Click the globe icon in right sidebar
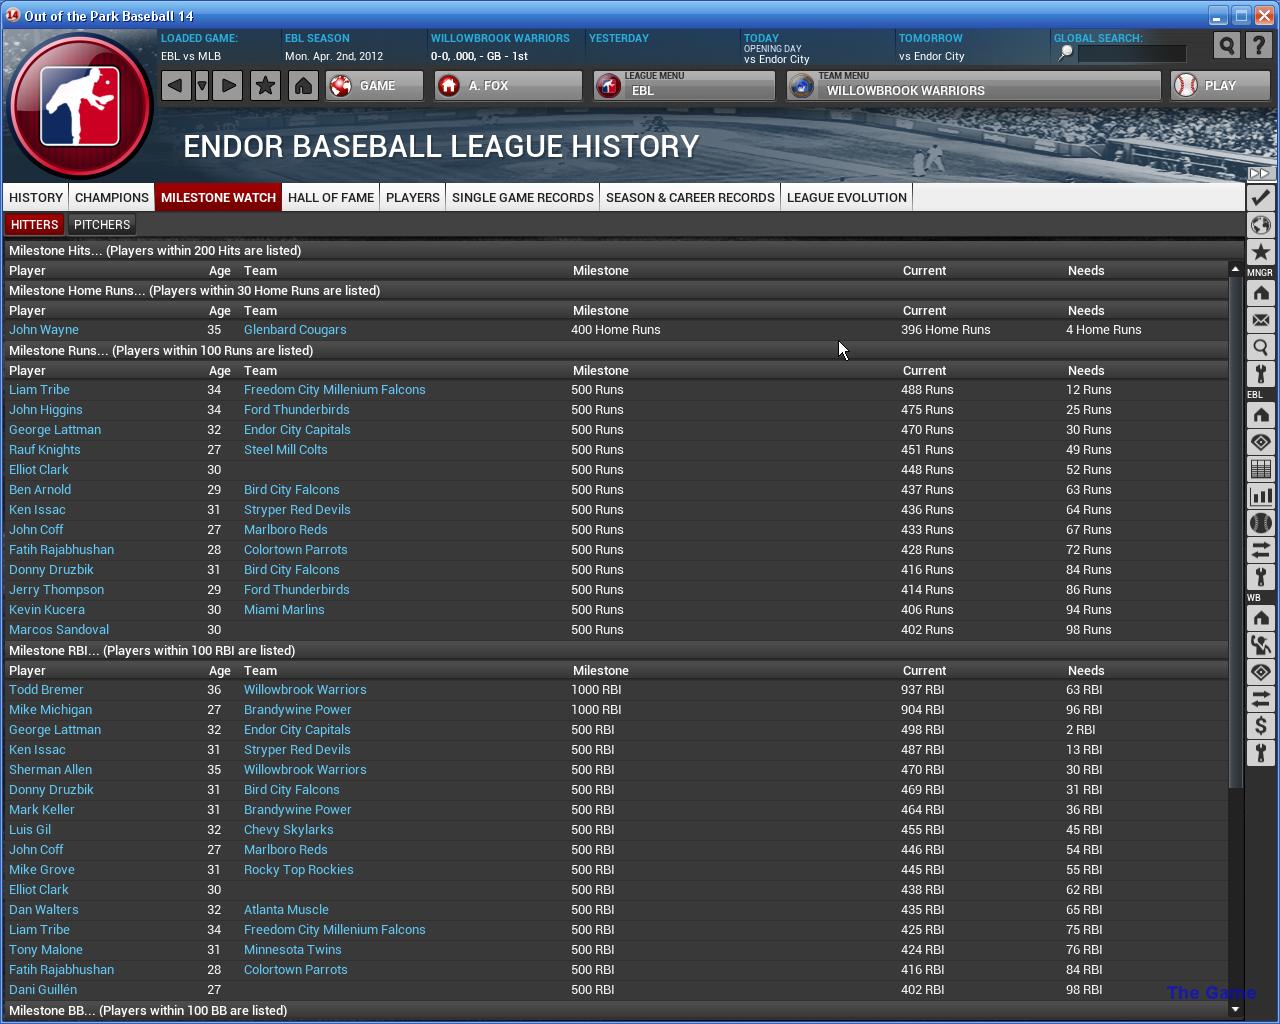Screen dimensions: 1280x1024 1260,225
